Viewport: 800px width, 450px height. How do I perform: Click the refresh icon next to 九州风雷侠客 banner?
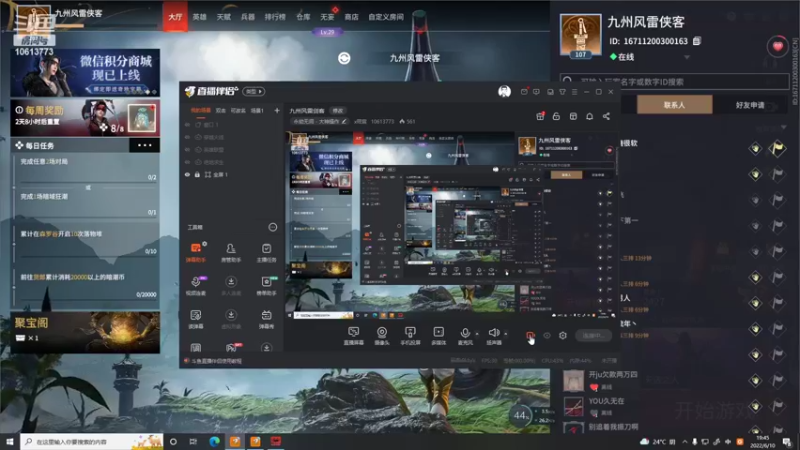pos(344,58)
